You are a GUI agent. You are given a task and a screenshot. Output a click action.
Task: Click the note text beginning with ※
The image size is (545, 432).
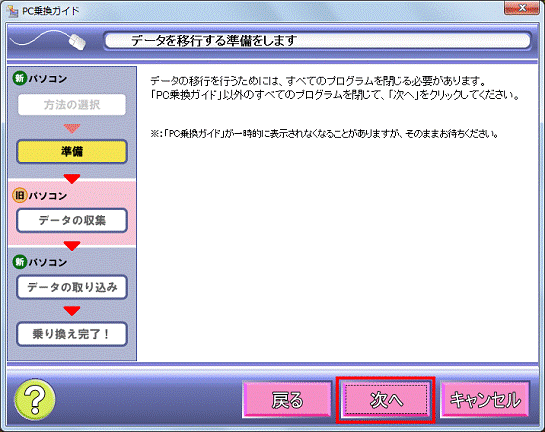324,133
